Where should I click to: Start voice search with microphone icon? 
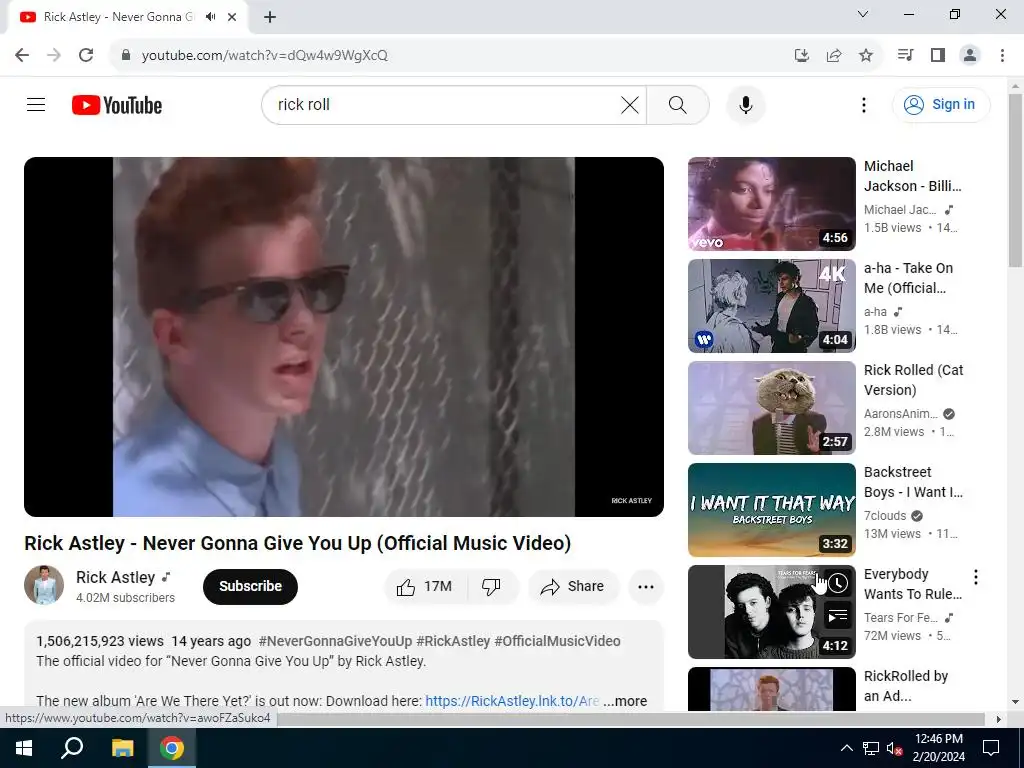tap(746, 104)
